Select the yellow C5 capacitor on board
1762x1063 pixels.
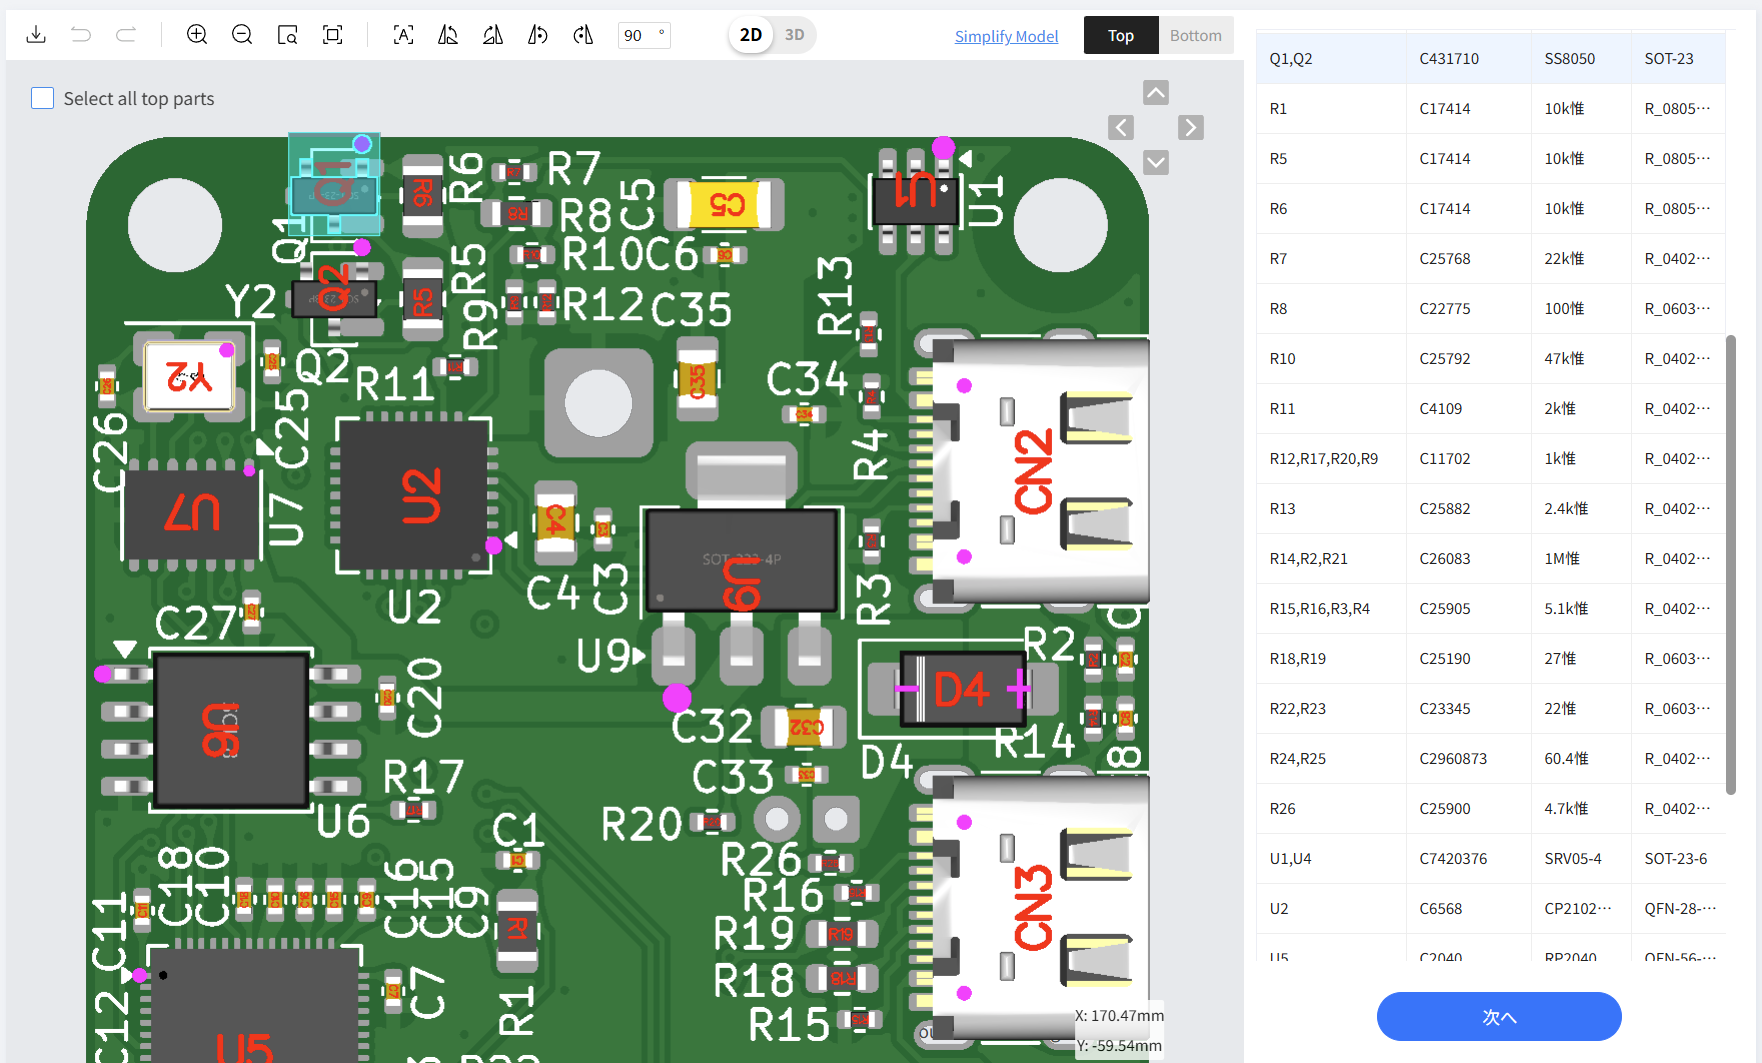(726, 204)
